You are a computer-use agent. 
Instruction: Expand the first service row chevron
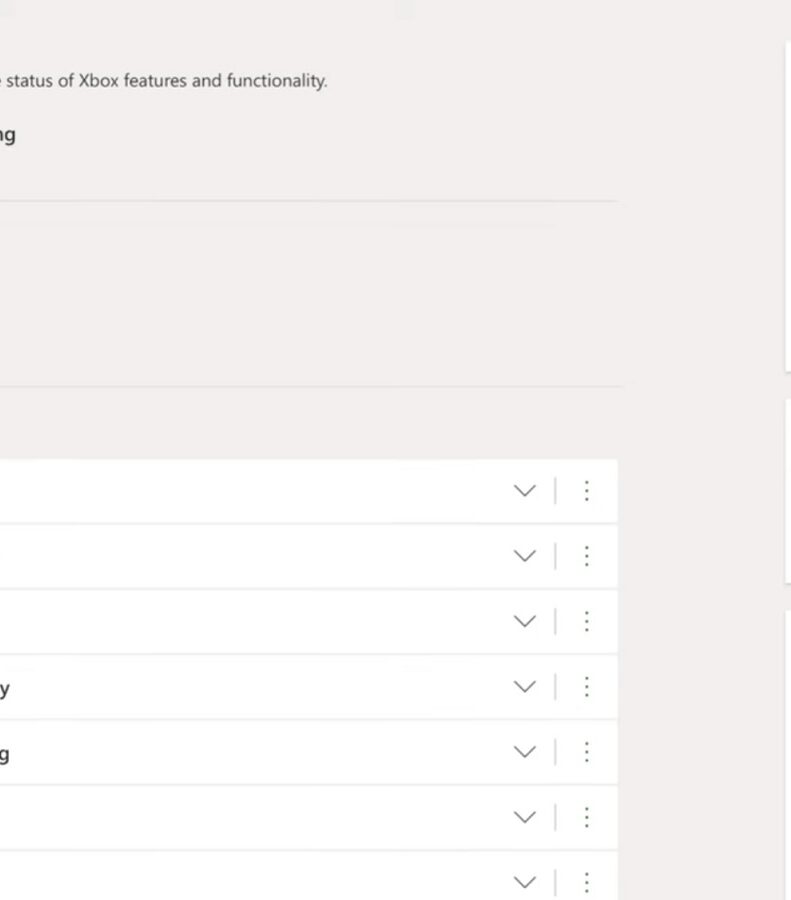[525, 491]
